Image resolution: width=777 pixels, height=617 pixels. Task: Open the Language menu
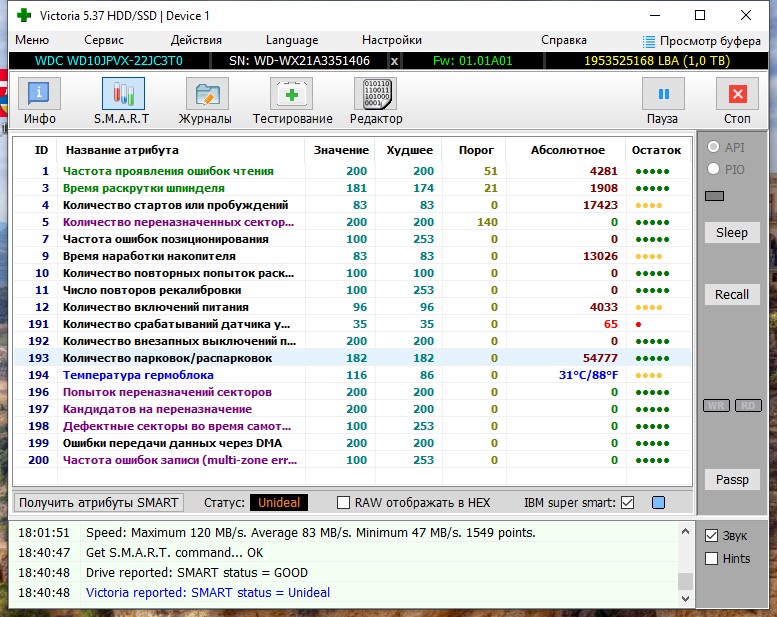point(292,41)
